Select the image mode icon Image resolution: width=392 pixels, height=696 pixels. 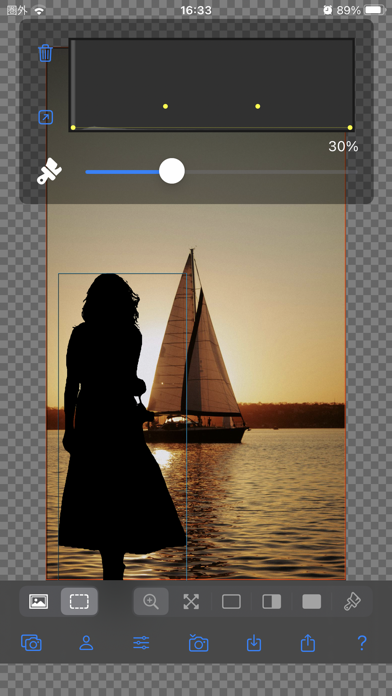[39, 601]
